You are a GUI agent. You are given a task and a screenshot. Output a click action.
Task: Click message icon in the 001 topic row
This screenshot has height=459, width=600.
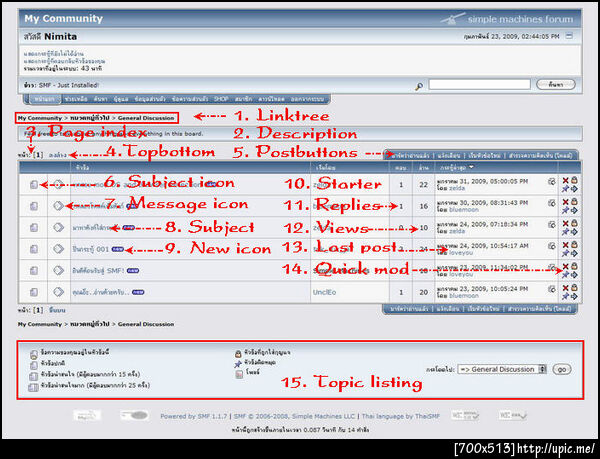click(58, 249)
